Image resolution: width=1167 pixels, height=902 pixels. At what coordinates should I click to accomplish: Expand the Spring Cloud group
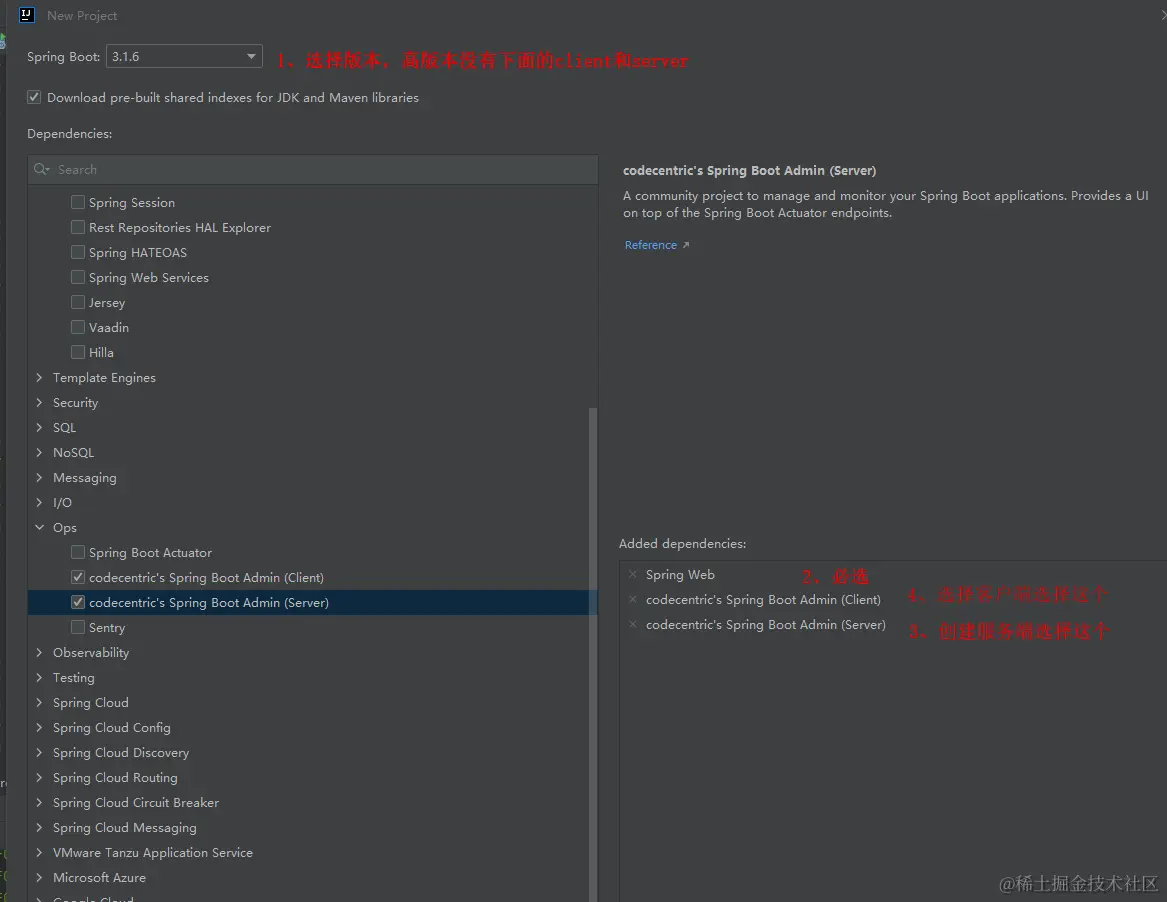pyautogui.click(x=39, y=702)
